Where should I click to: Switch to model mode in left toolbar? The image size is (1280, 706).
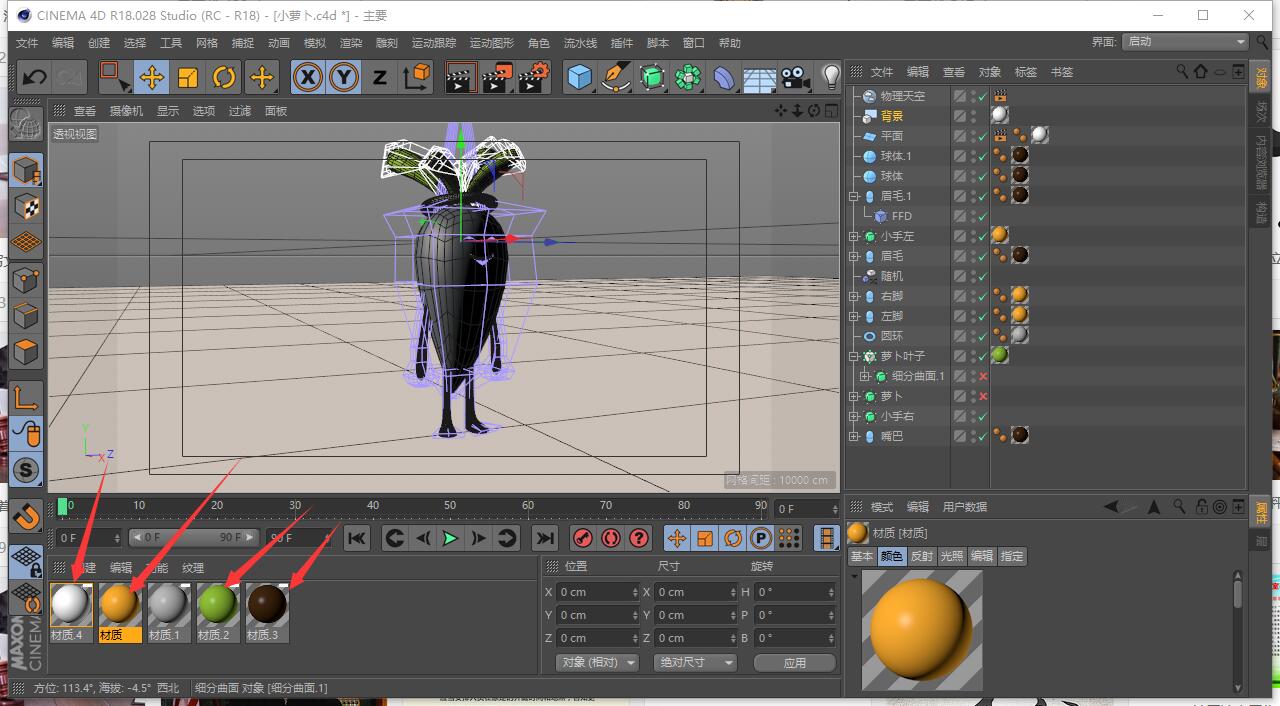click(x=26, y=171)
